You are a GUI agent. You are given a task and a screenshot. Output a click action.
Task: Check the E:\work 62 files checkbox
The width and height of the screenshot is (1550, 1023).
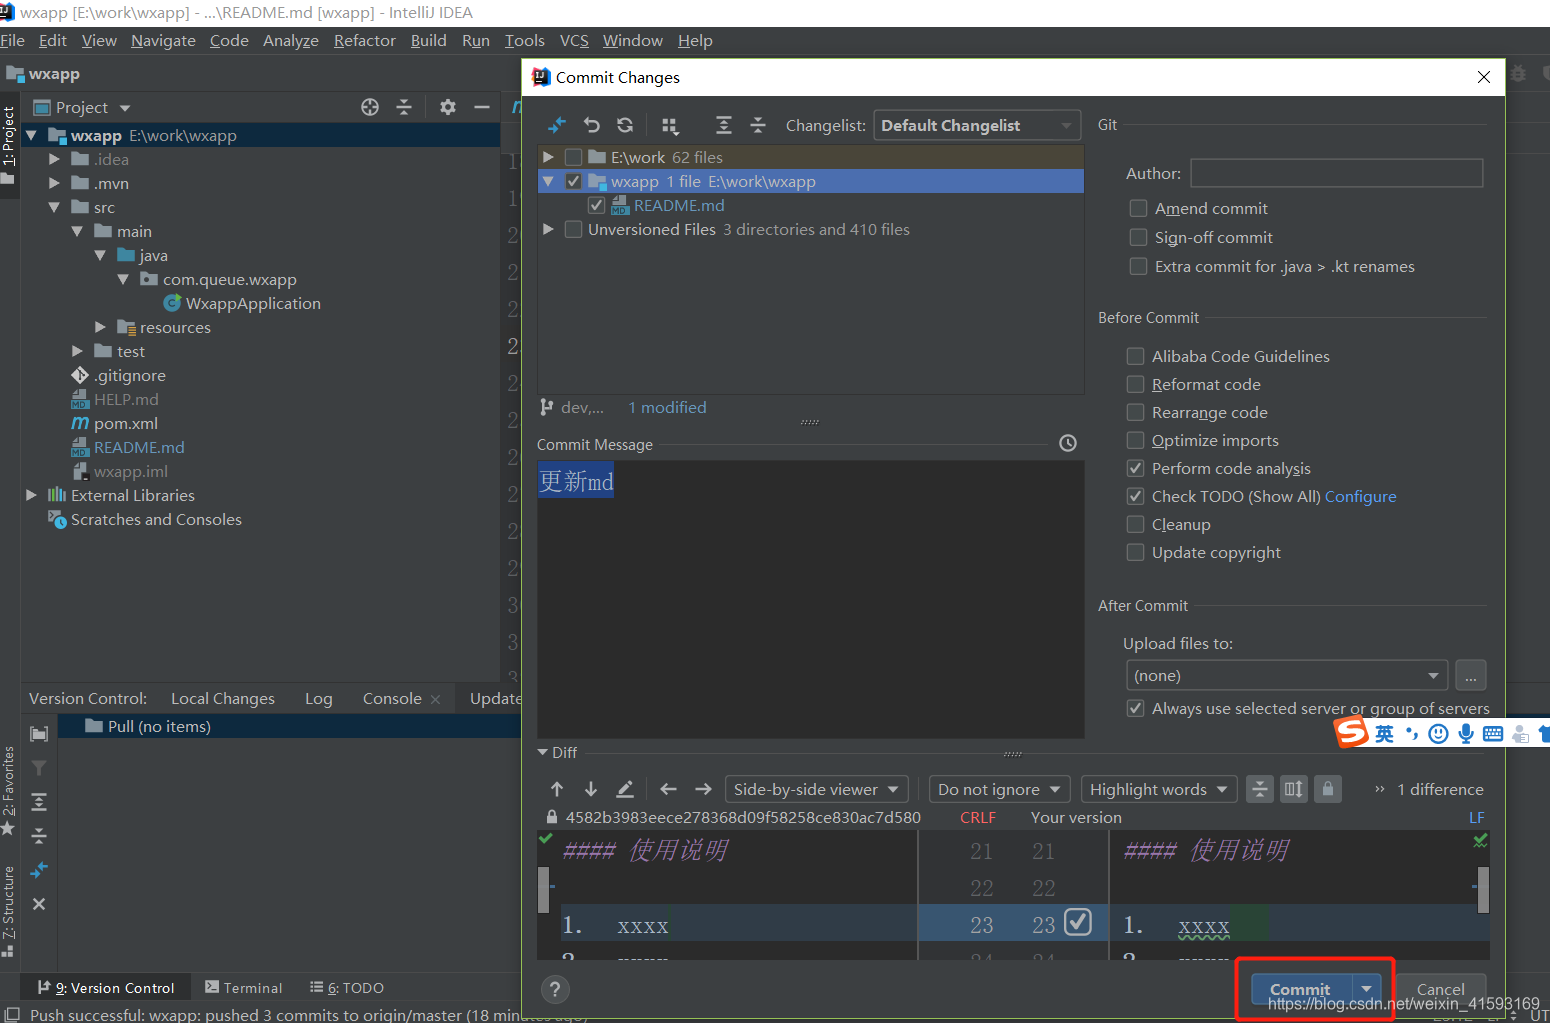574,157
